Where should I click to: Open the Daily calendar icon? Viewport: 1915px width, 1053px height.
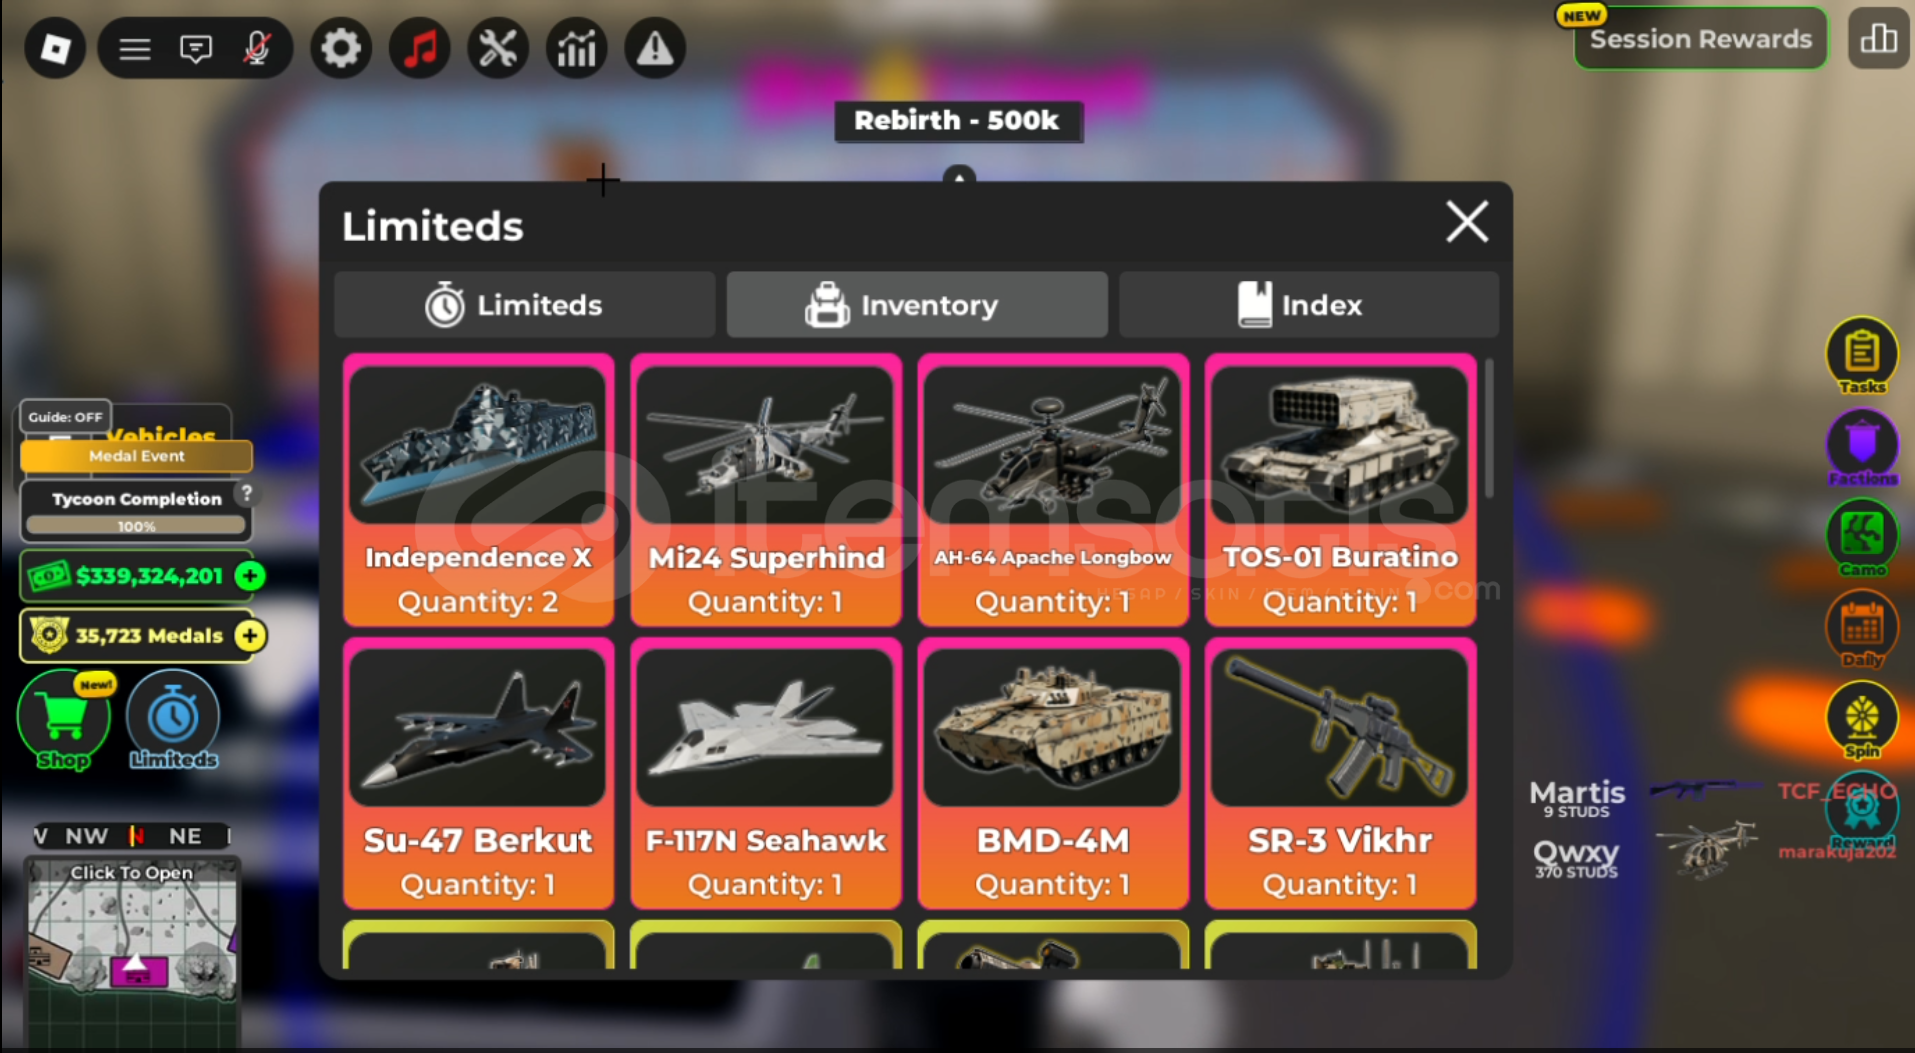point(1861,629)
